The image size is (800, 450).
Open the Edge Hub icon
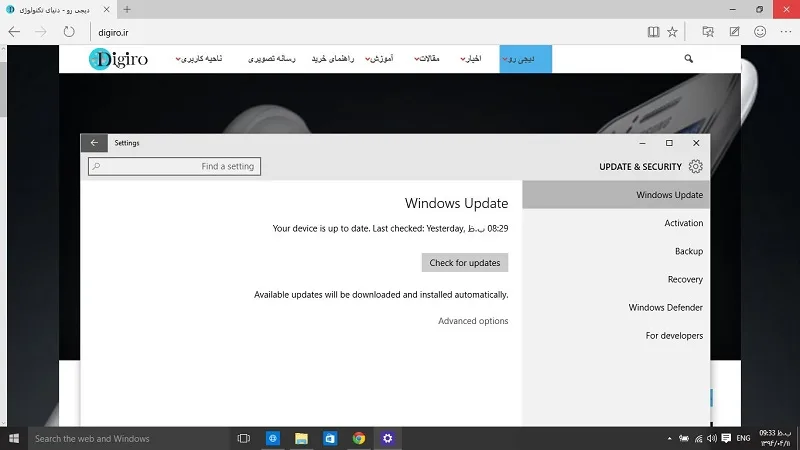pos(708,32)
